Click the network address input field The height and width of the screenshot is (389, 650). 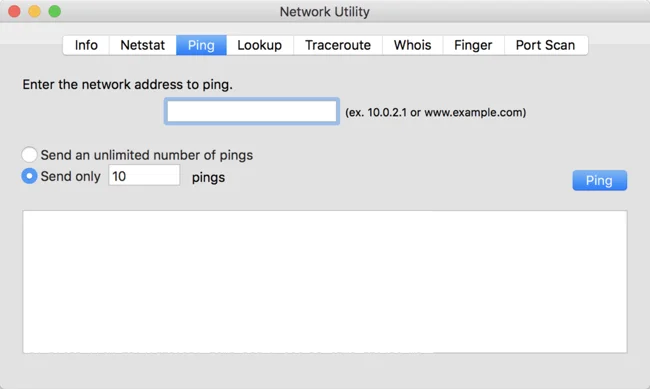252,111
